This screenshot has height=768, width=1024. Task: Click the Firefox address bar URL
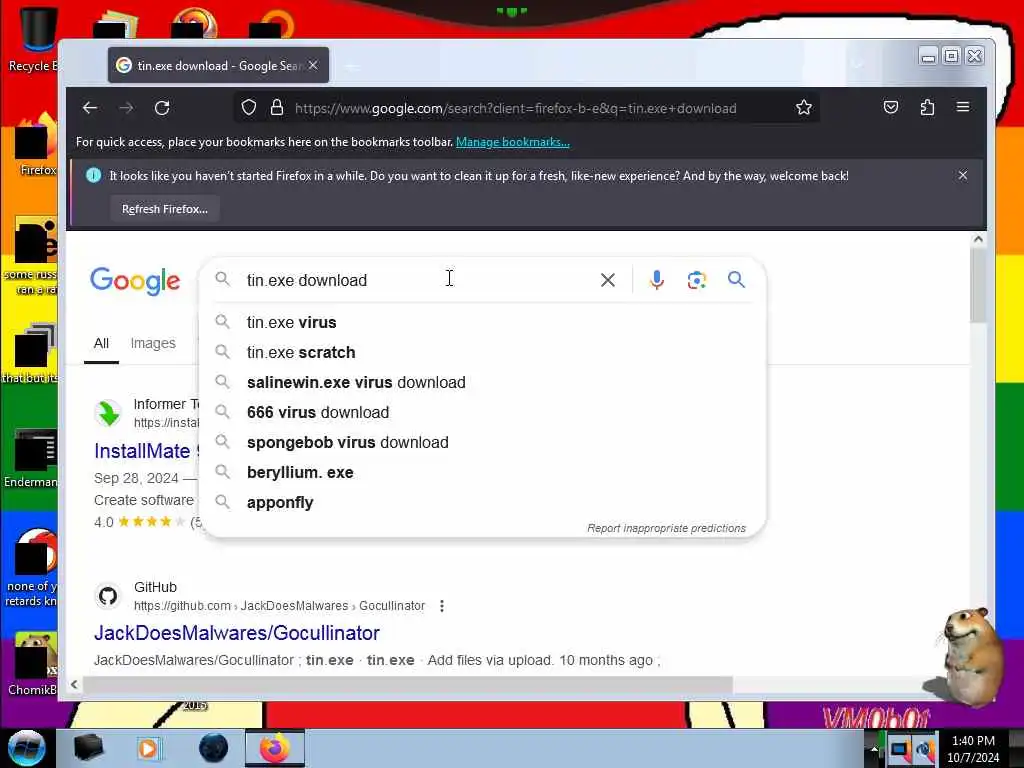516,108
